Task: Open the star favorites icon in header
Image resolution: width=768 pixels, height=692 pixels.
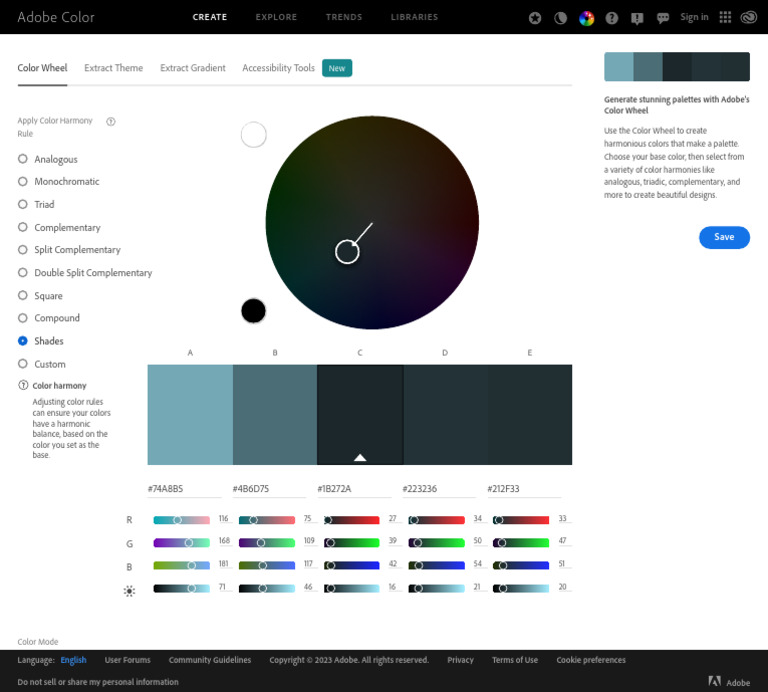Action: click(x=535, y=18)
